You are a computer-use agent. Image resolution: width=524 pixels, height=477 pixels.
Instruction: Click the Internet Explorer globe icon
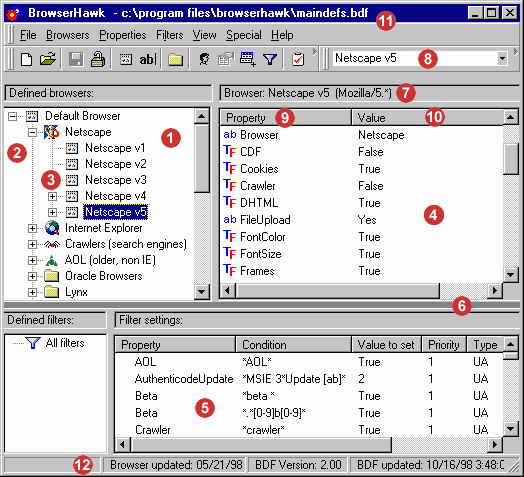coord(52,228)
